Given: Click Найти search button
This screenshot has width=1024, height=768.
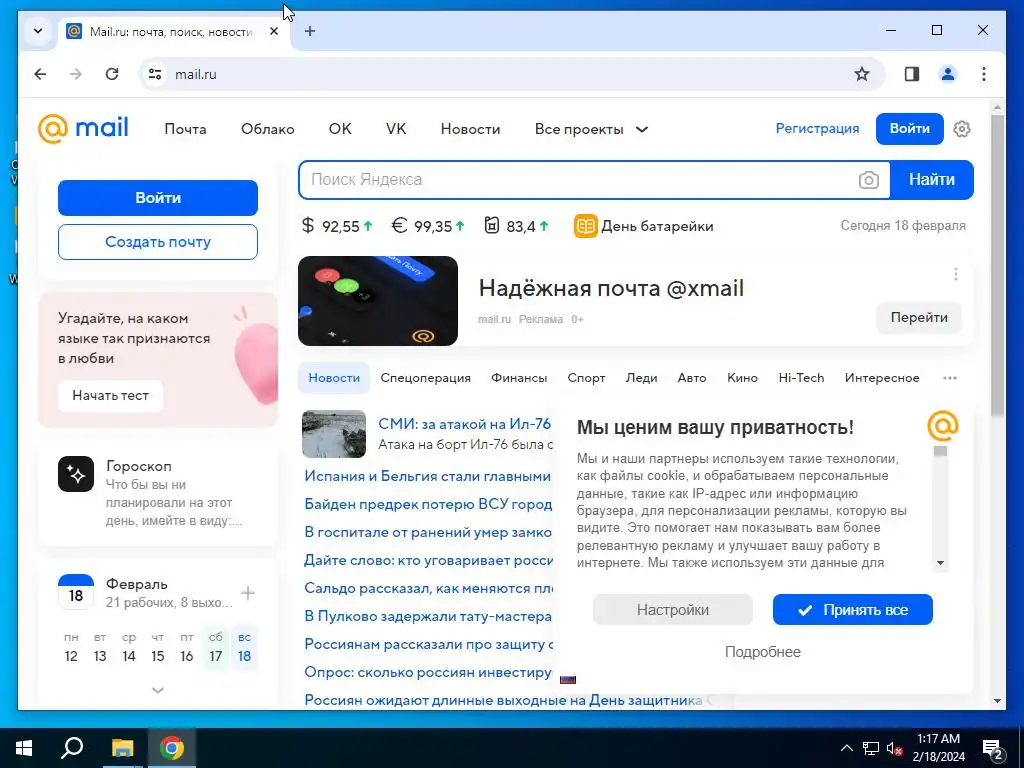Looking at the screenshot, I should tap(931, 180).
